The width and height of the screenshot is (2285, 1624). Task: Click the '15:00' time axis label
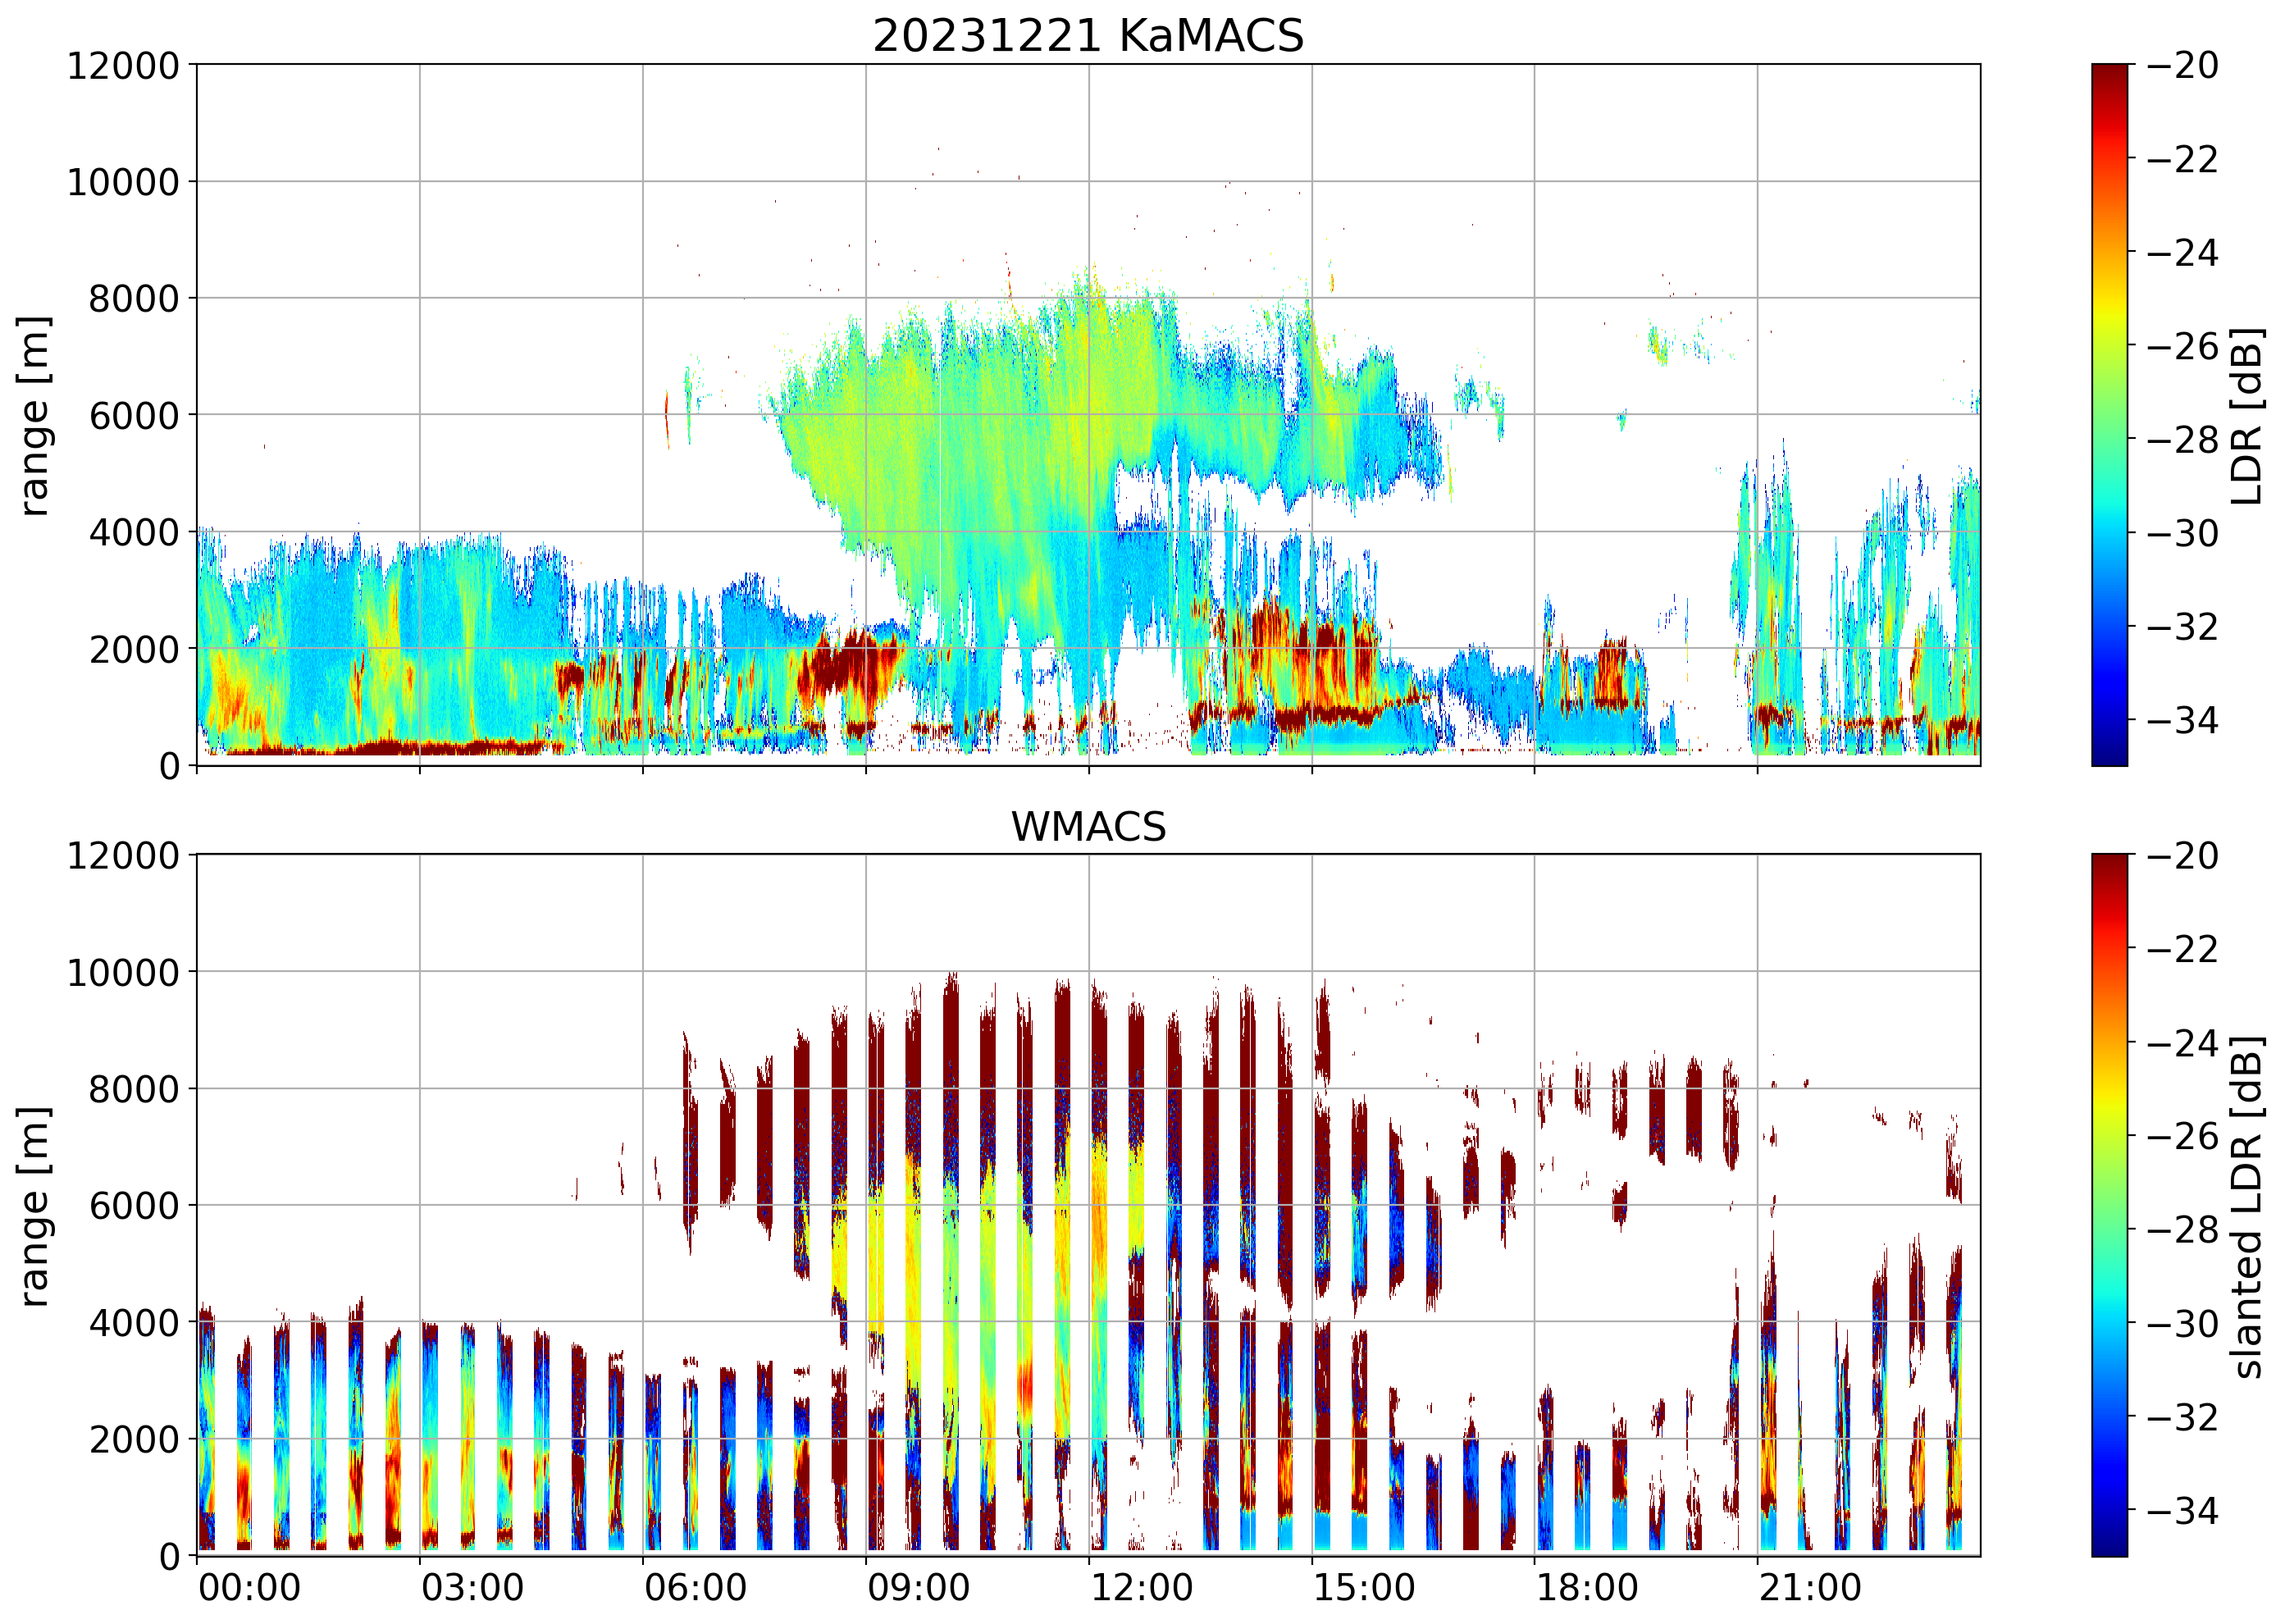(1364, 1588)
